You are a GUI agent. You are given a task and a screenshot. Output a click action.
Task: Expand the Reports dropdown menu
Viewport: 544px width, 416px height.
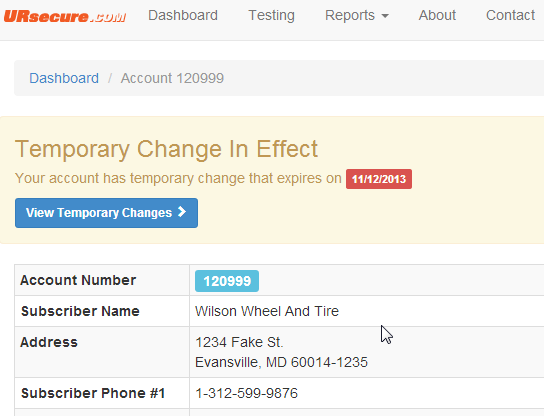pos(357,15)
